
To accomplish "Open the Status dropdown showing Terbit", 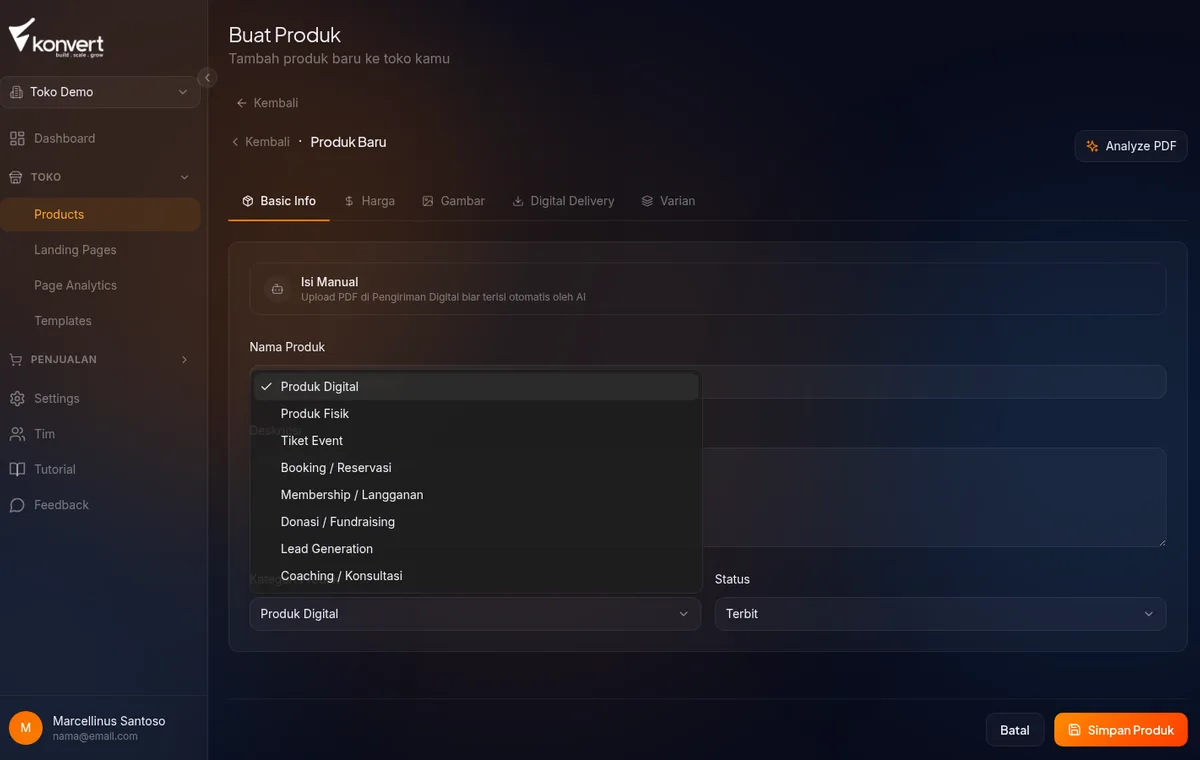I will [x=940, y=614].
